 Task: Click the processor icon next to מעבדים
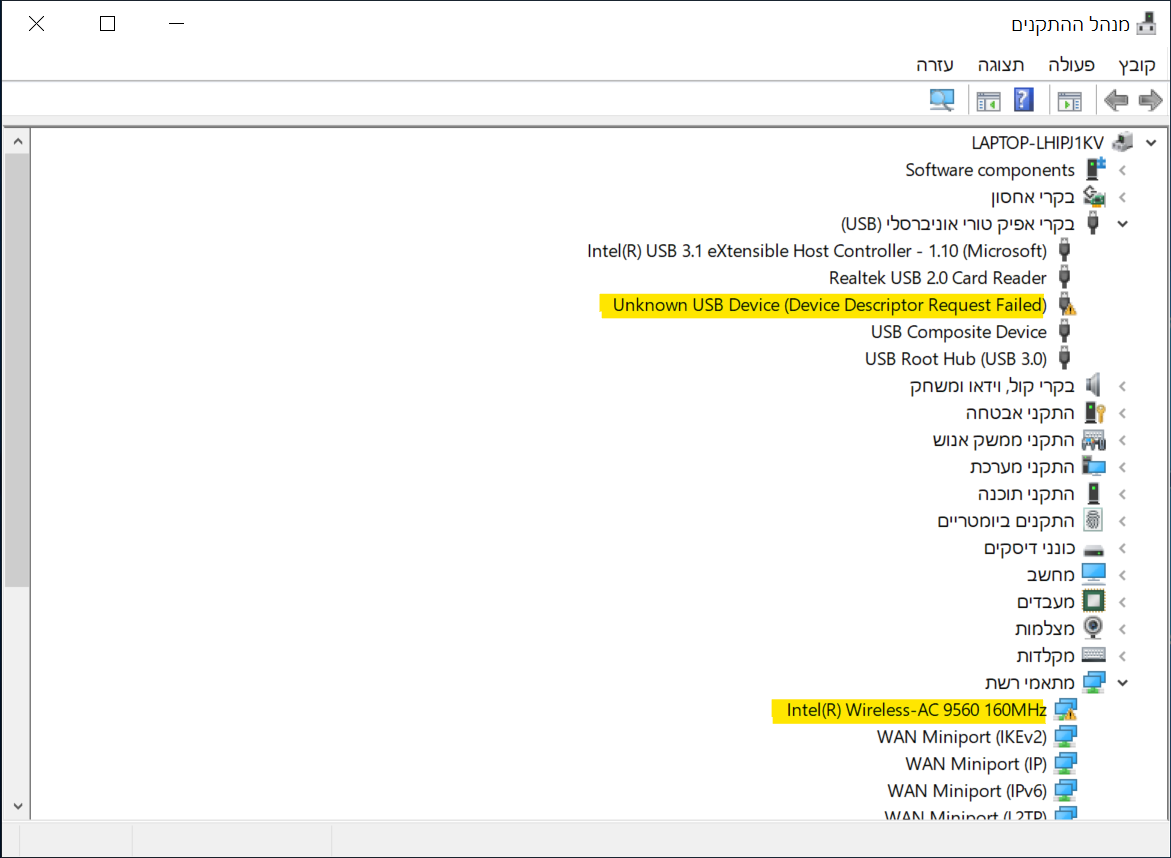point(1093,600)
